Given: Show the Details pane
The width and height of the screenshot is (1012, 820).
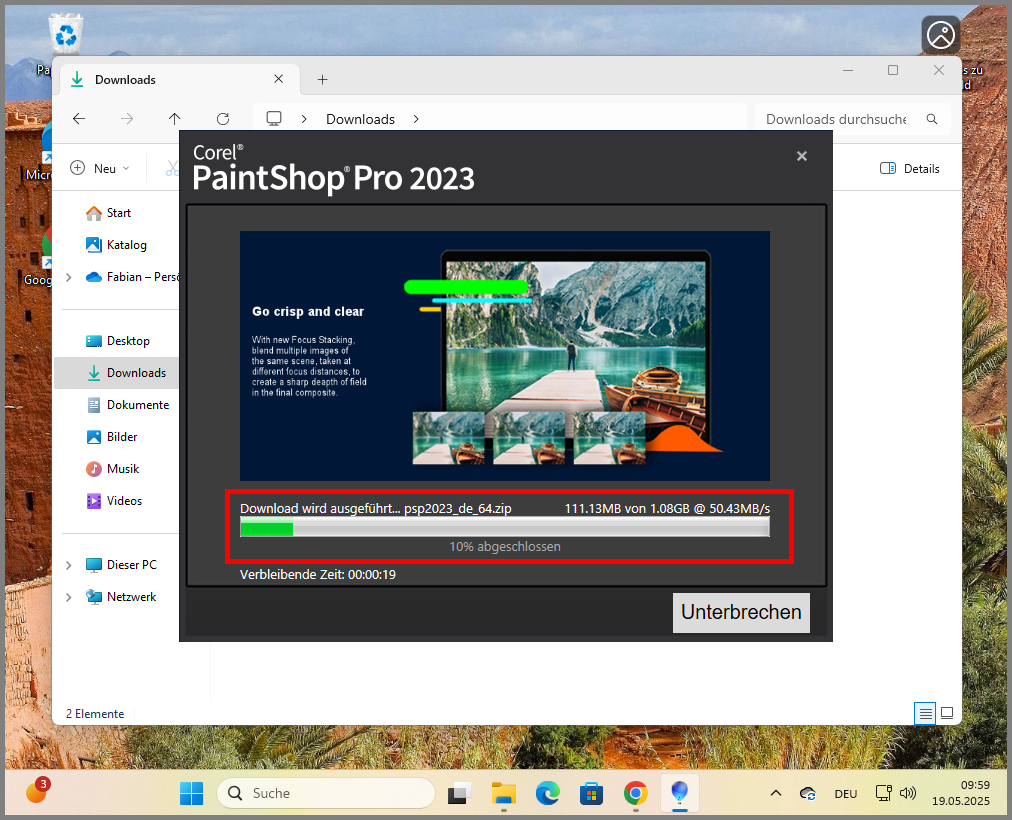Looking at the screenshot, I should pyautogui.click(x=909, y=168).
